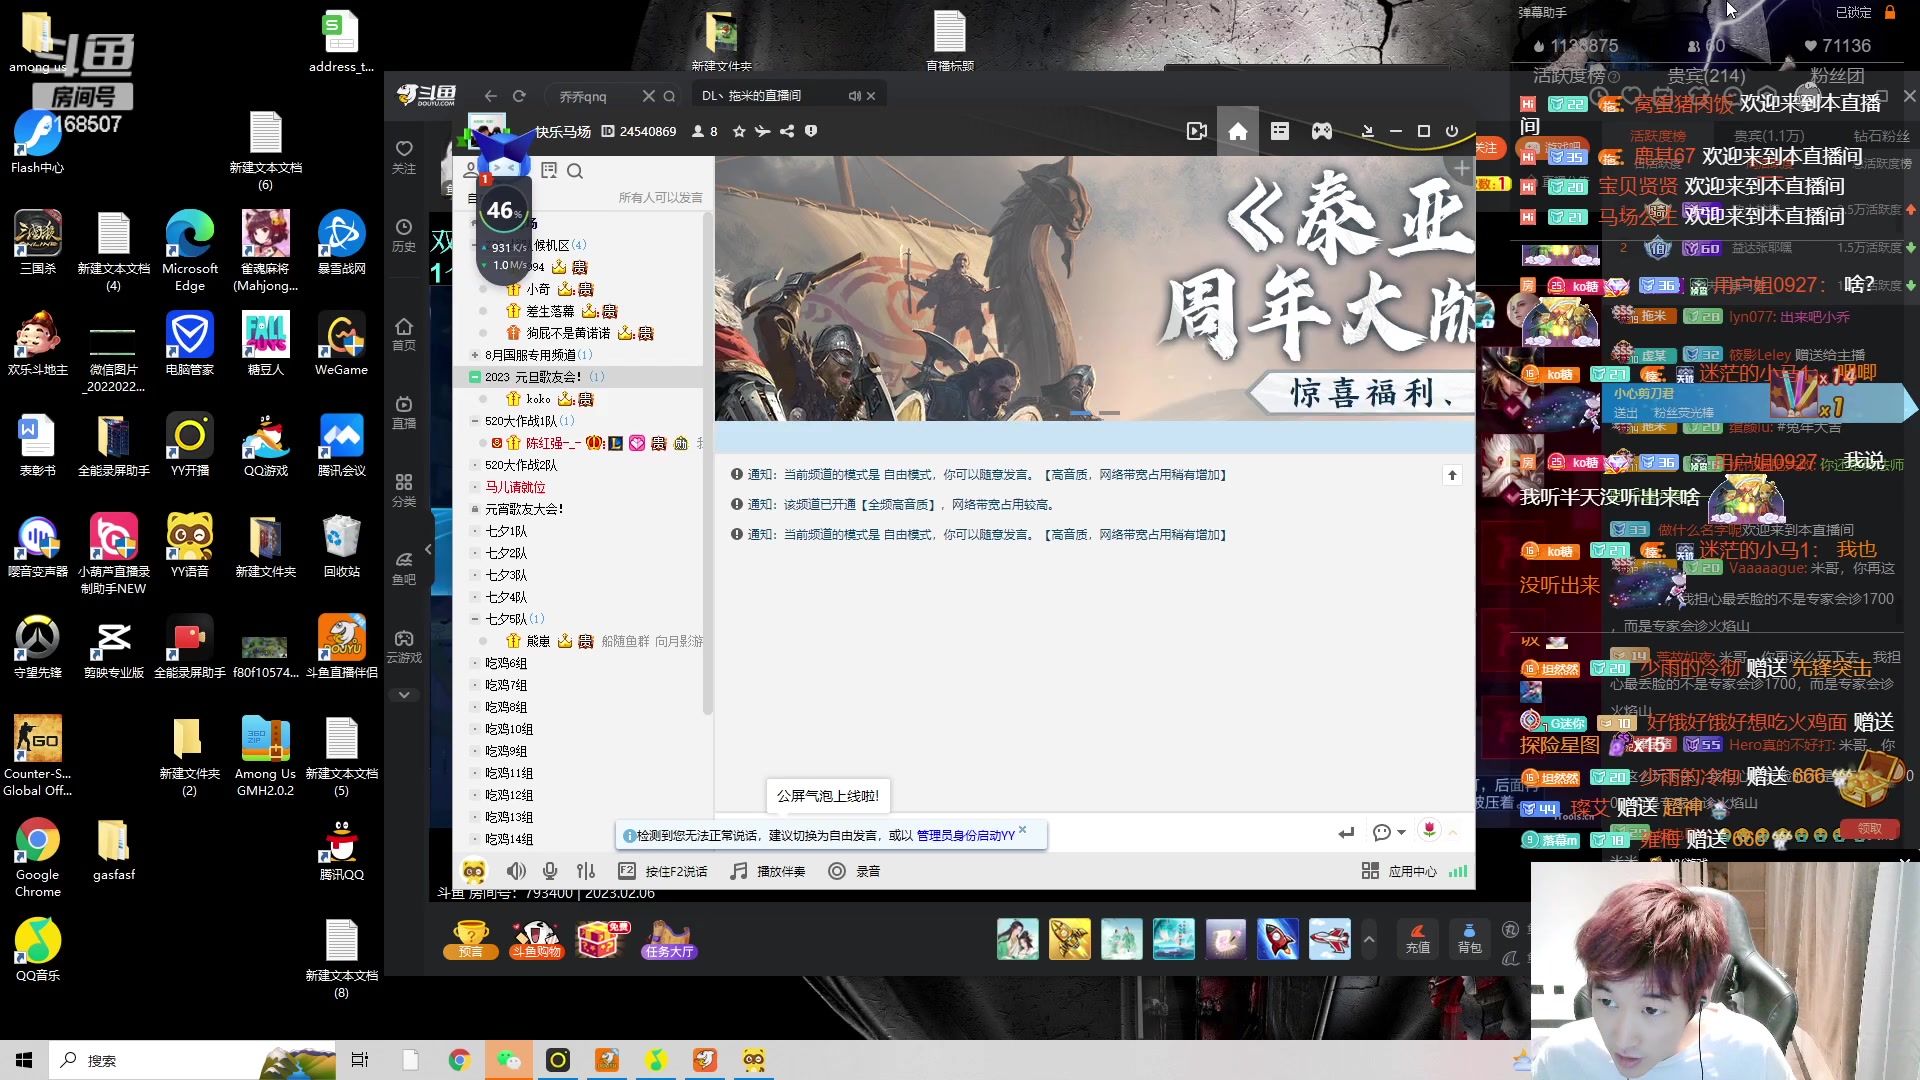The height and width of the screenshot is (1080, 1920).
Task: Open Google Chrome from the taskbar
Action: tap(459, 1060)
